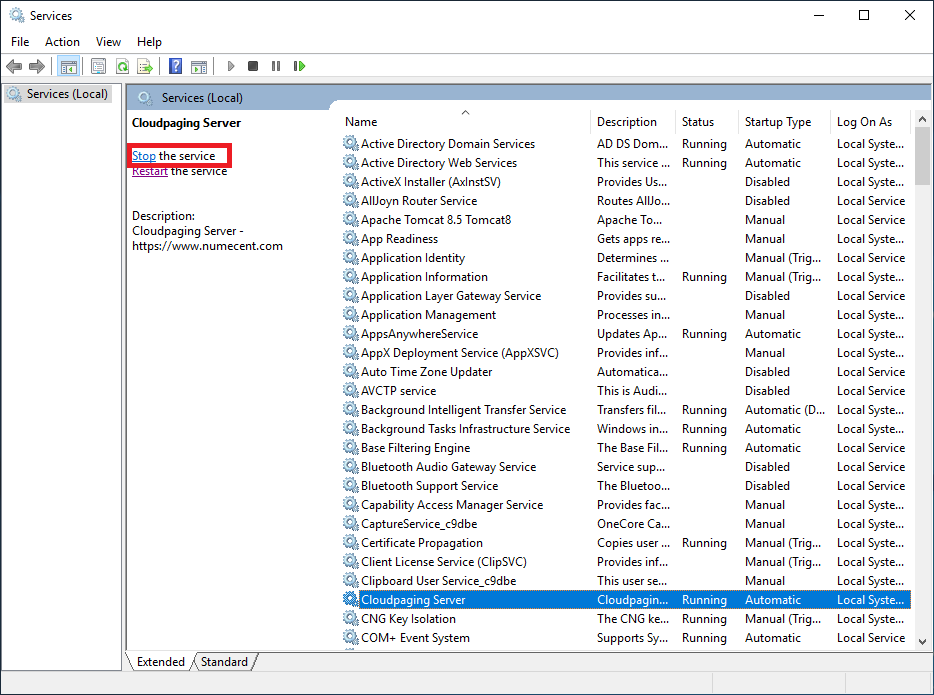Stop the service using the Stop toolbar icon
The image size is (934, 695).
253,66
